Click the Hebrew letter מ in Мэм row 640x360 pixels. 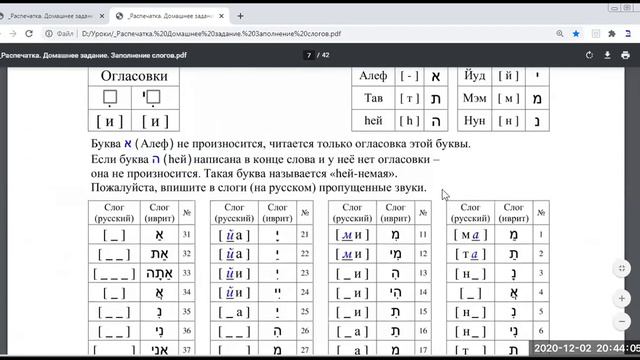pyautogui.click(x=537, y=98)
